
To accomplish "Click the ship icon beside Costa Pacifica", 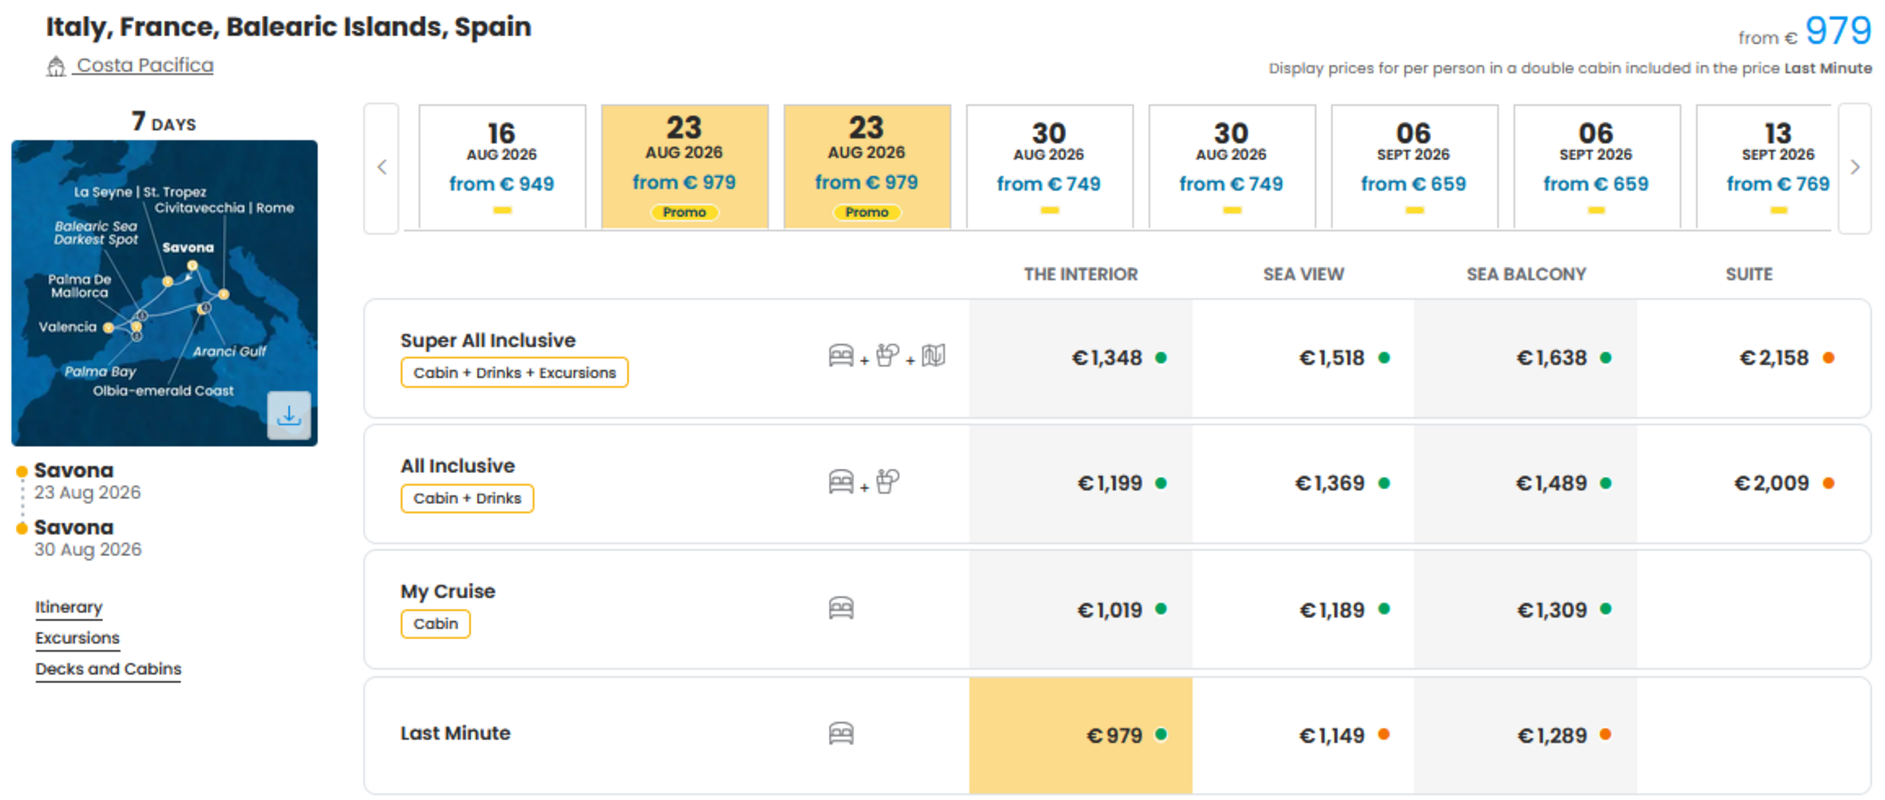I will tap(56, 66).
